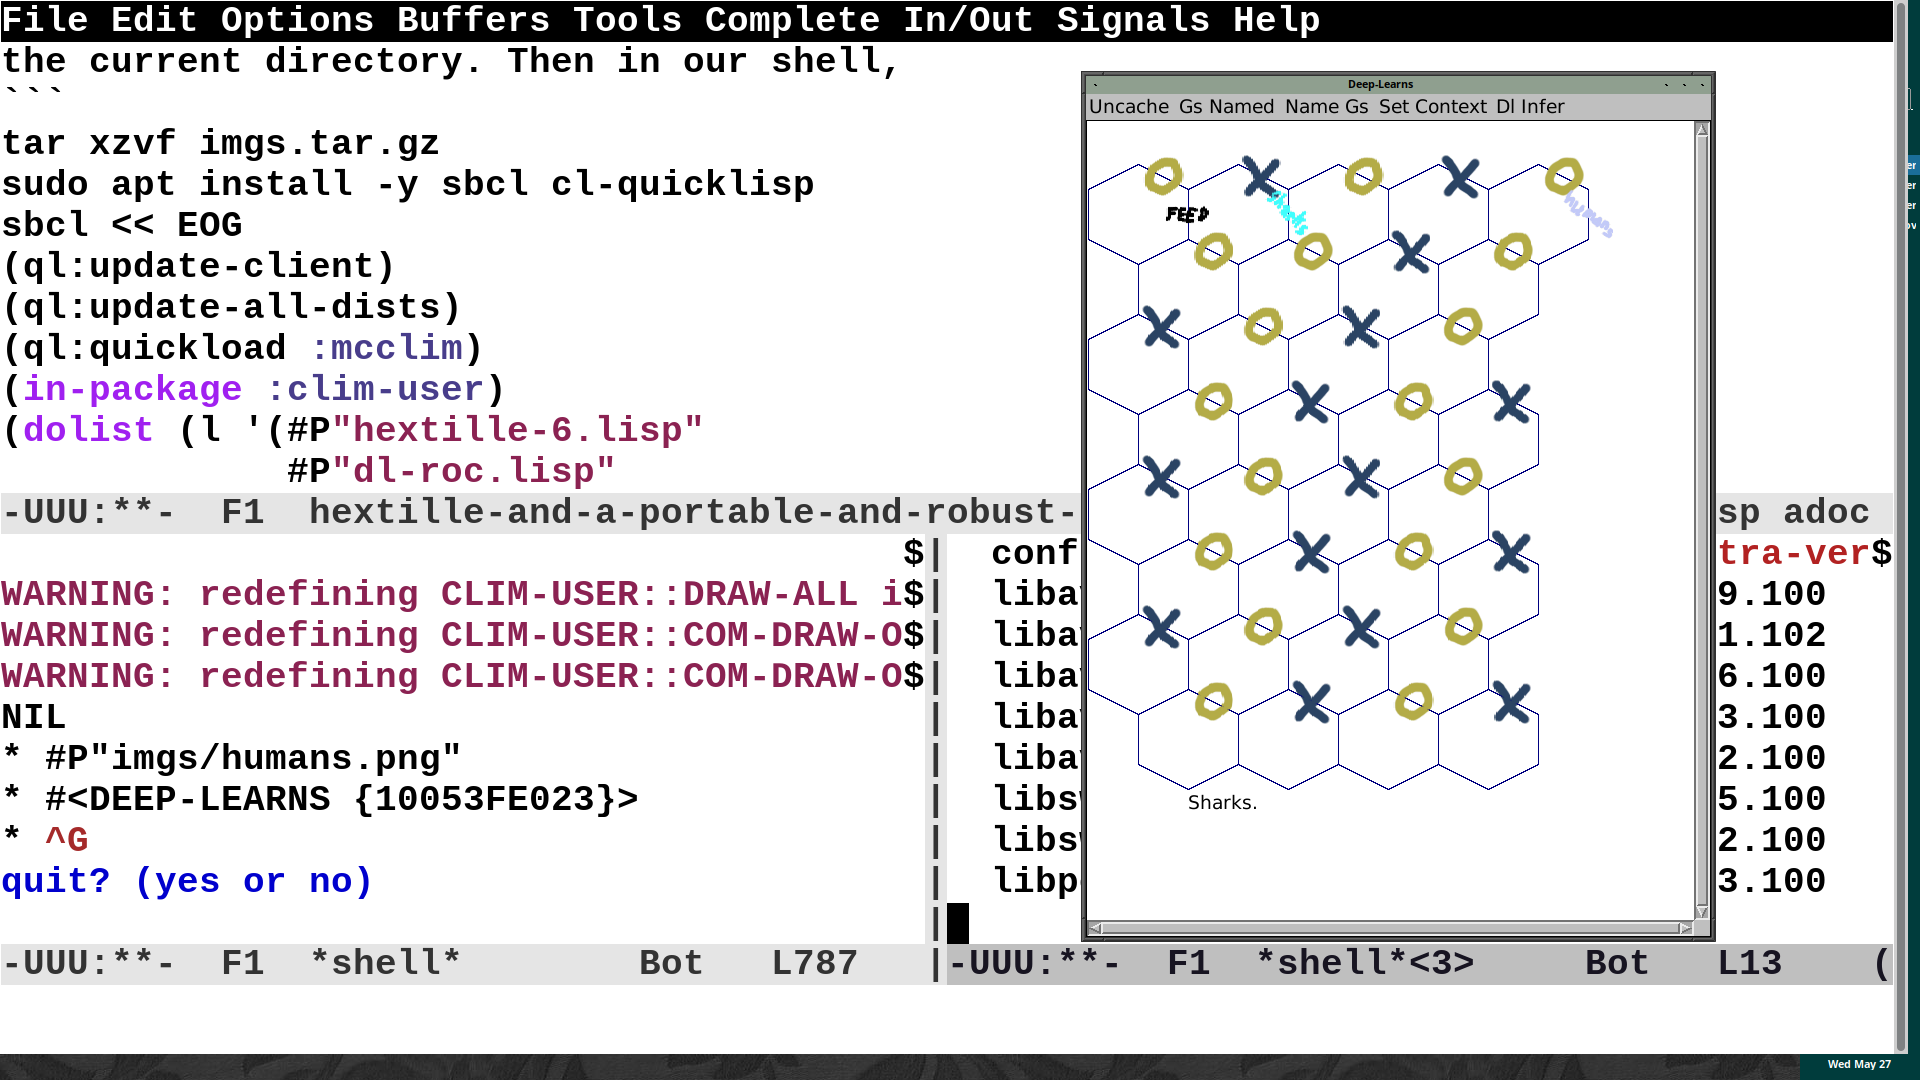1920x1080 pixels.
Task: Click the 'sudo apt install -y sbcl cl-quicklisp' line
Action: 408,184
